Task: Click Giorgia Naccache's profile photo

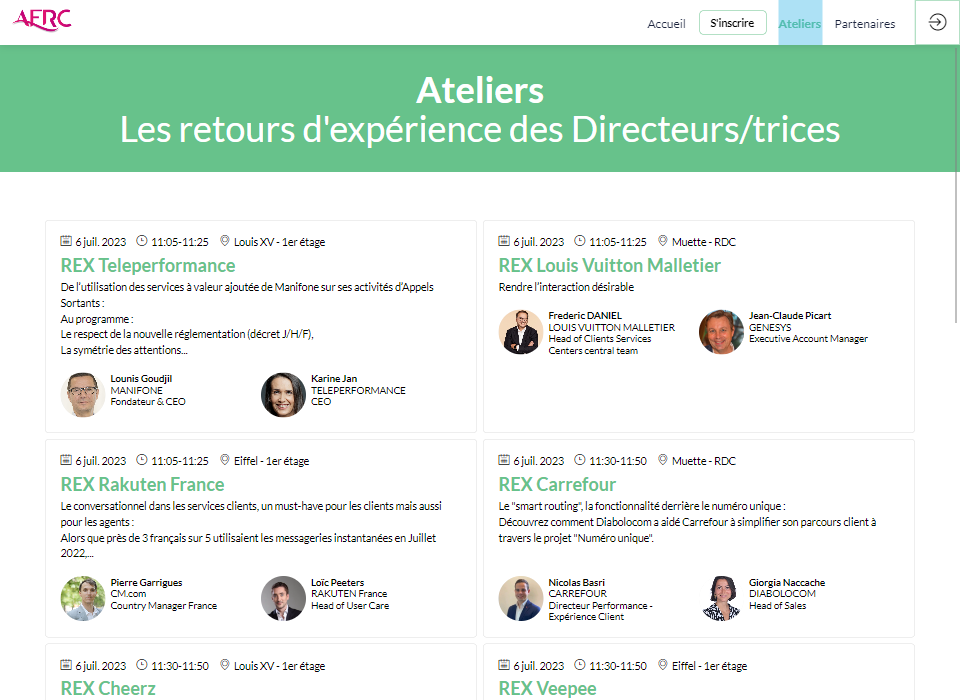Action: coord(721,598)
